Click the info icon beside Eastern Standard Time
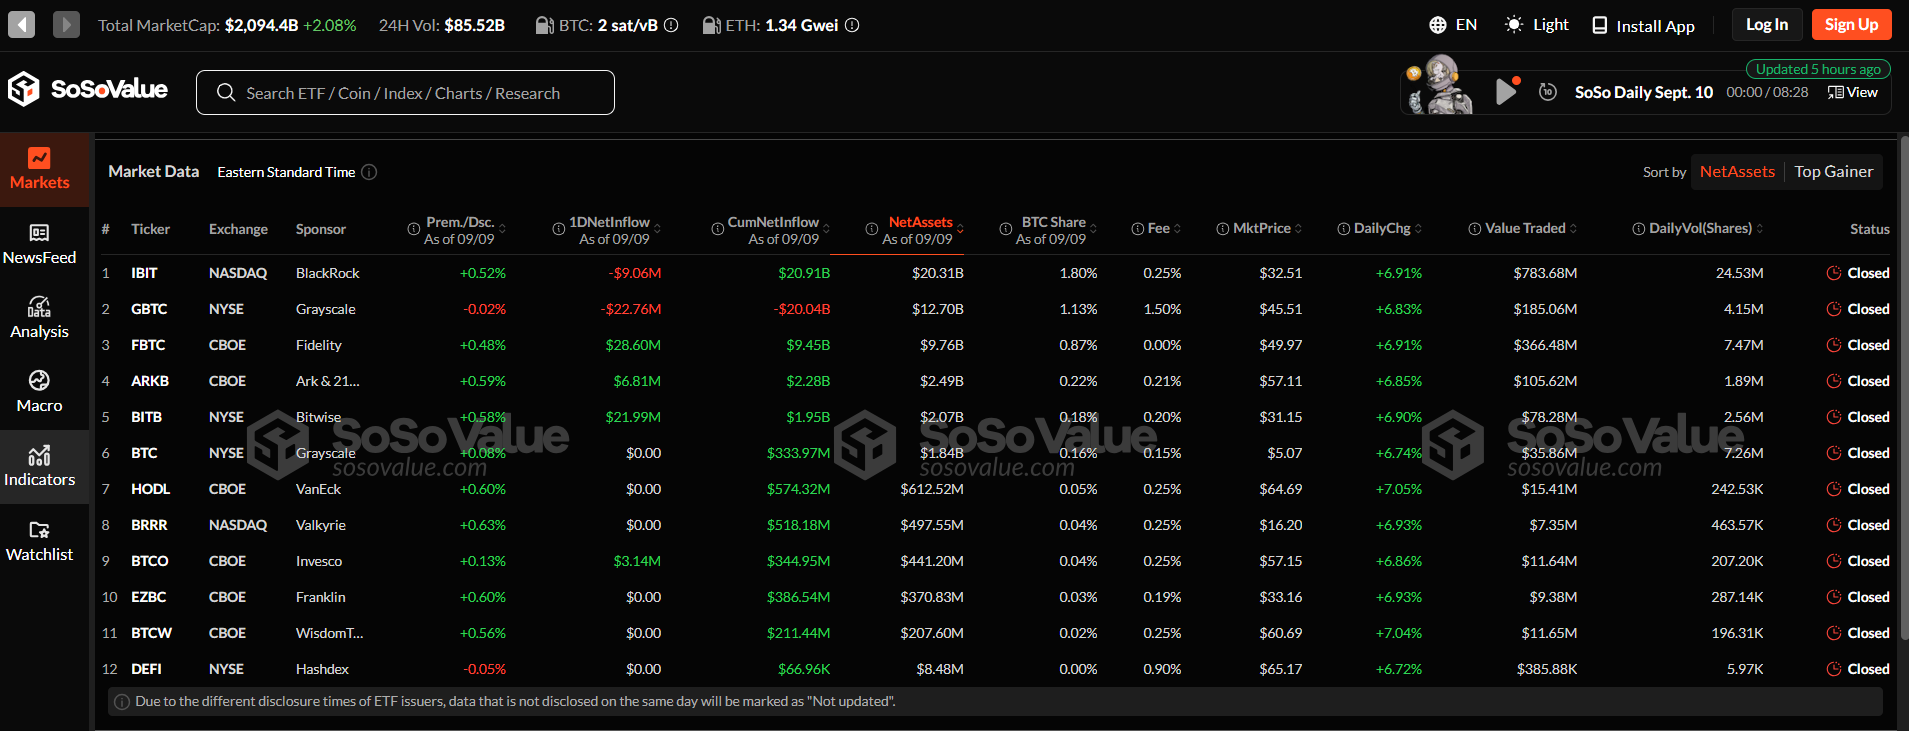1909x731 pixels. pyautogui.click(x=369, y=172)
